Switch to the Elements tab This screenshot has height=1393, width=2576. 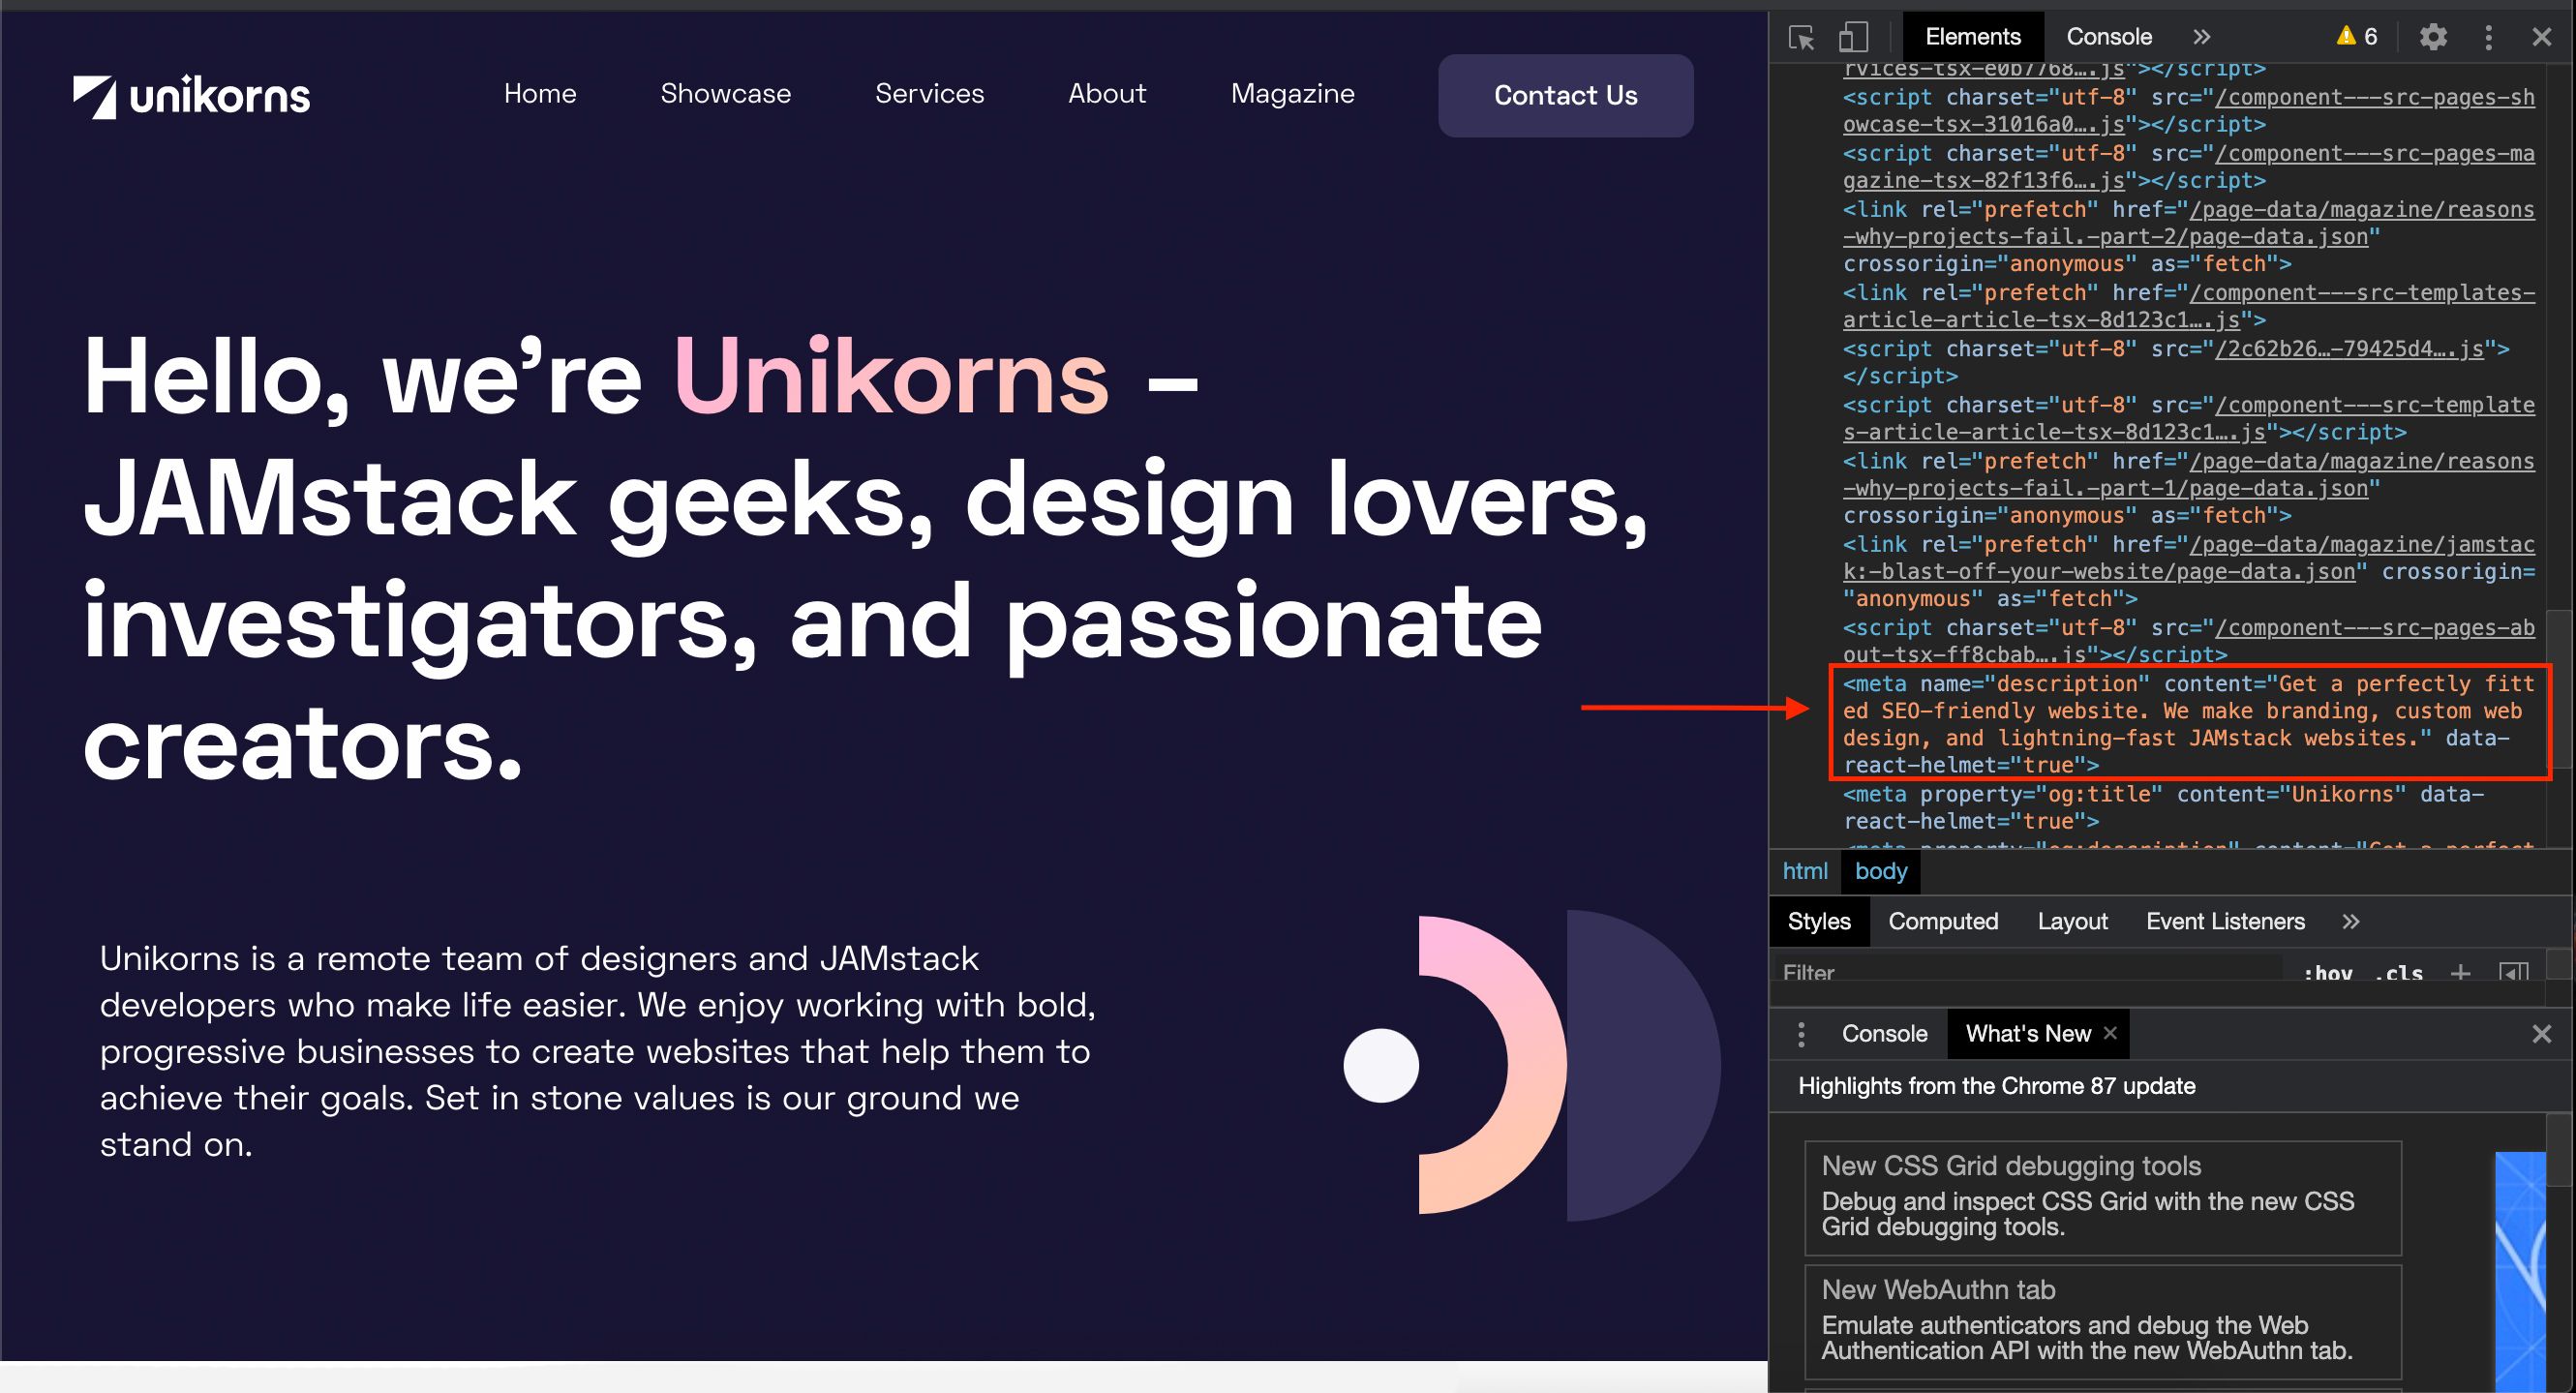tap(1972, 37)
